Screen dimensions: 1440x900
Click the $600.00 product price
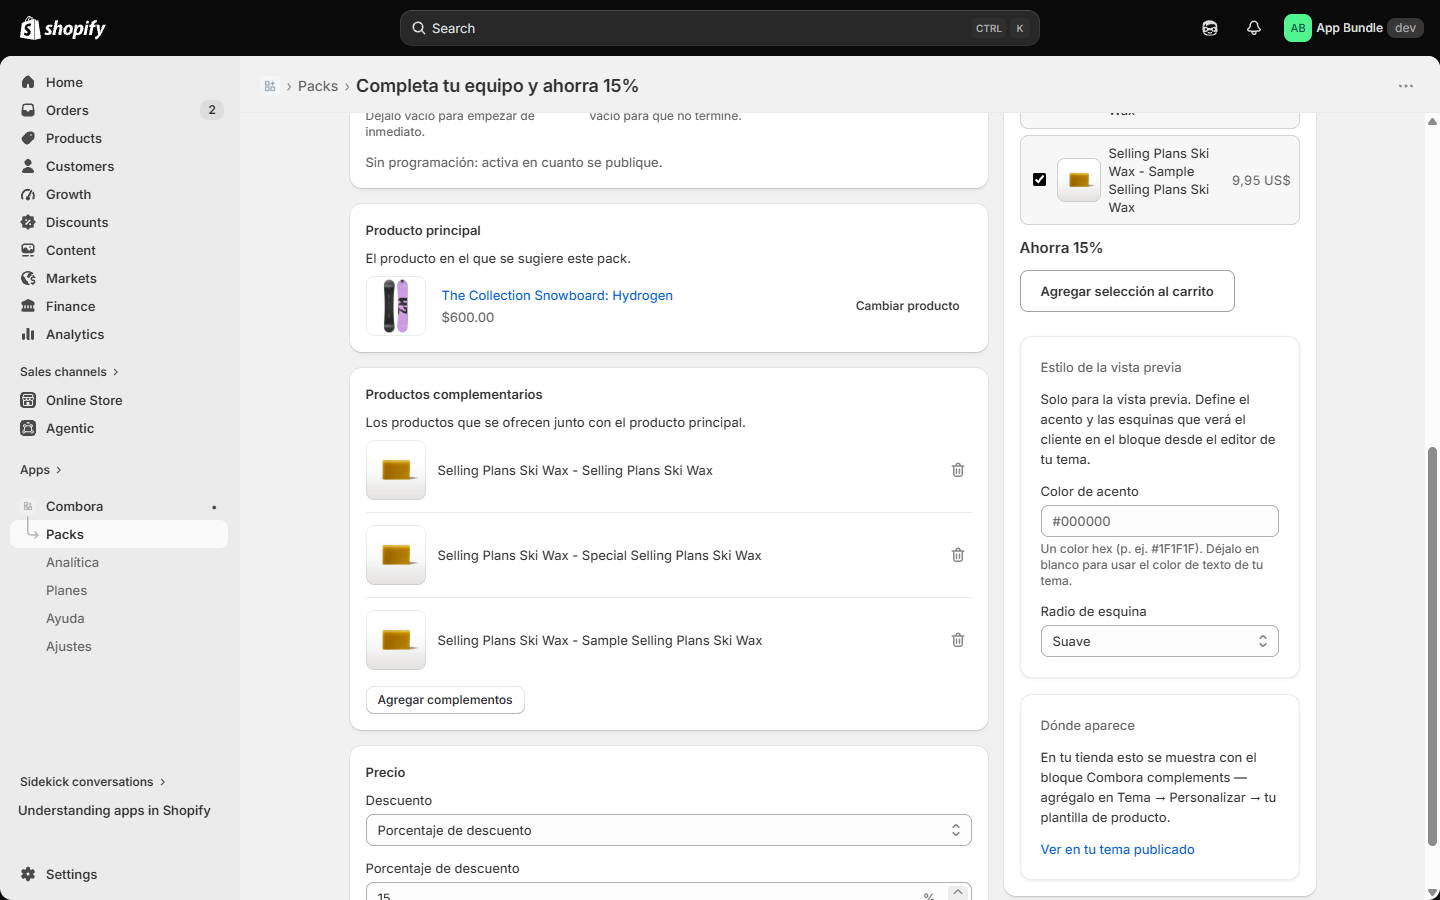click(x=468, y=317)
